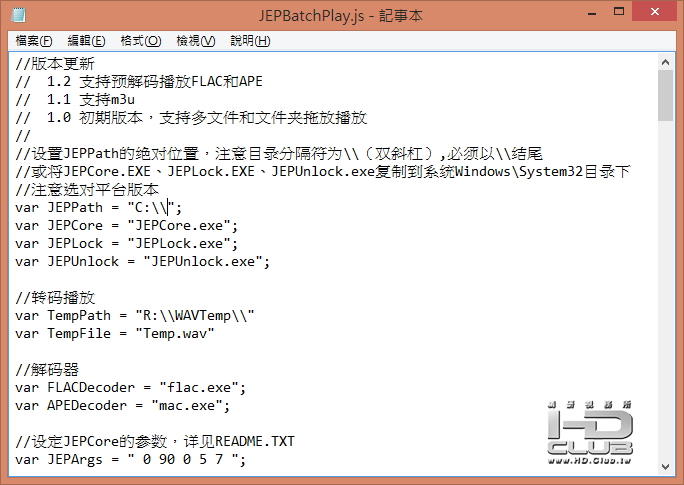Click the comment line mentioning Windows\System32
The width and height of the screenshot is (684, 485).
coord(323,171)
